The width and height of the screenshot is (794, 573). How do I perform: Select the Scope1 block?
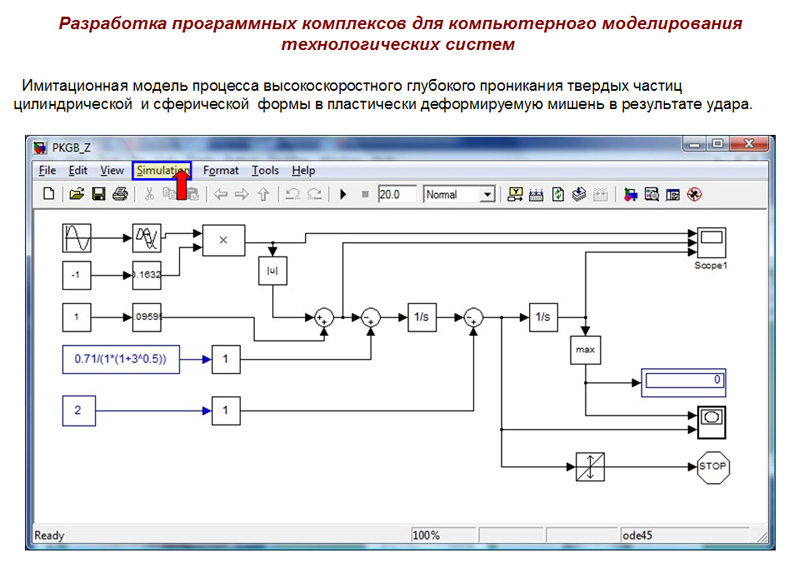tap(711, 242)
